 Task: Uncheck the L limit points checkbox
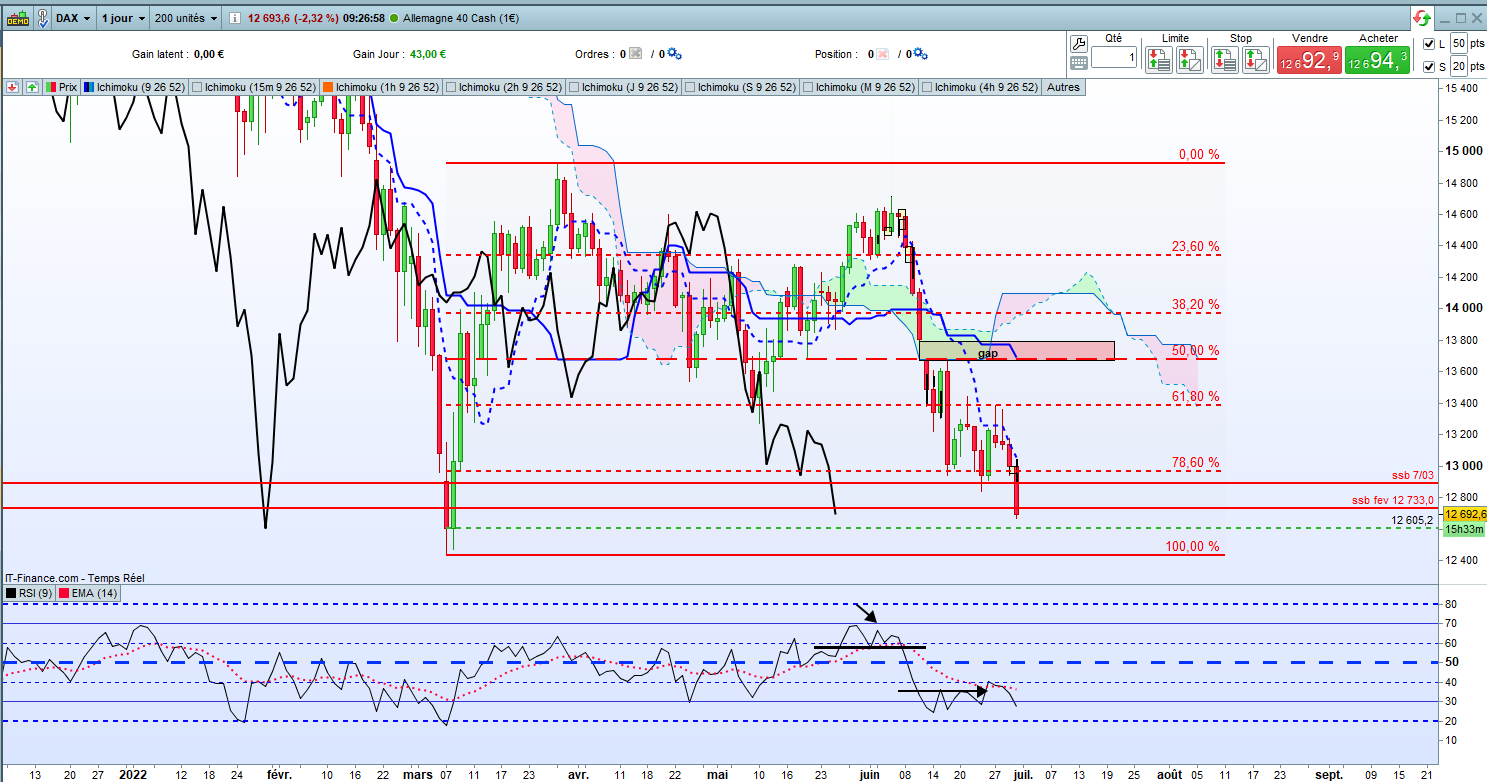coord(1428,44)
